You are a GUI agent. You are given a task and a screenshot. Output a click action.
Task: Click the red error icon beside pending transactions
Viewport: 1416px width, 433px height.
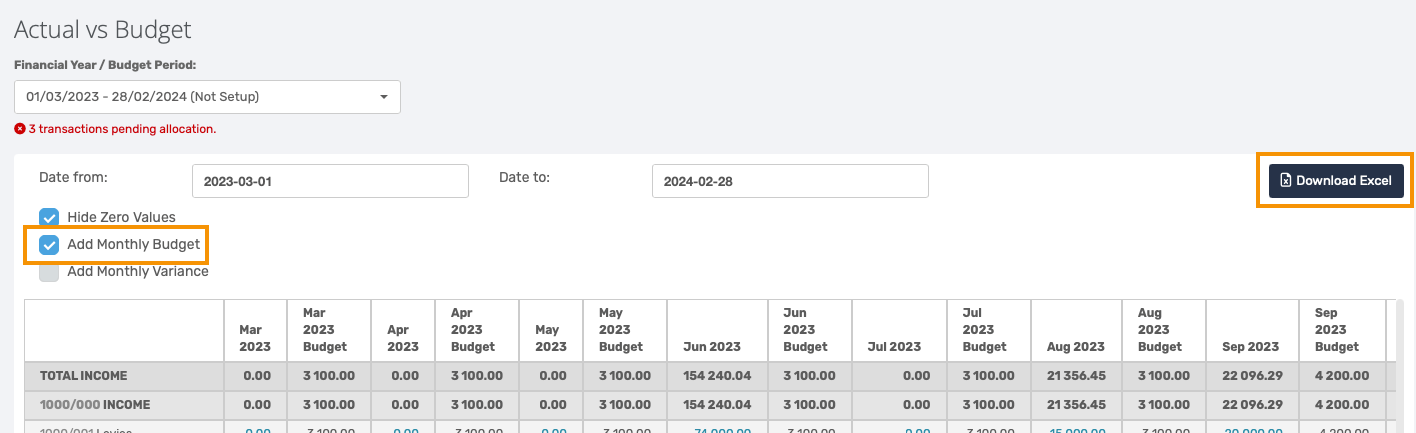coord(19,129)
